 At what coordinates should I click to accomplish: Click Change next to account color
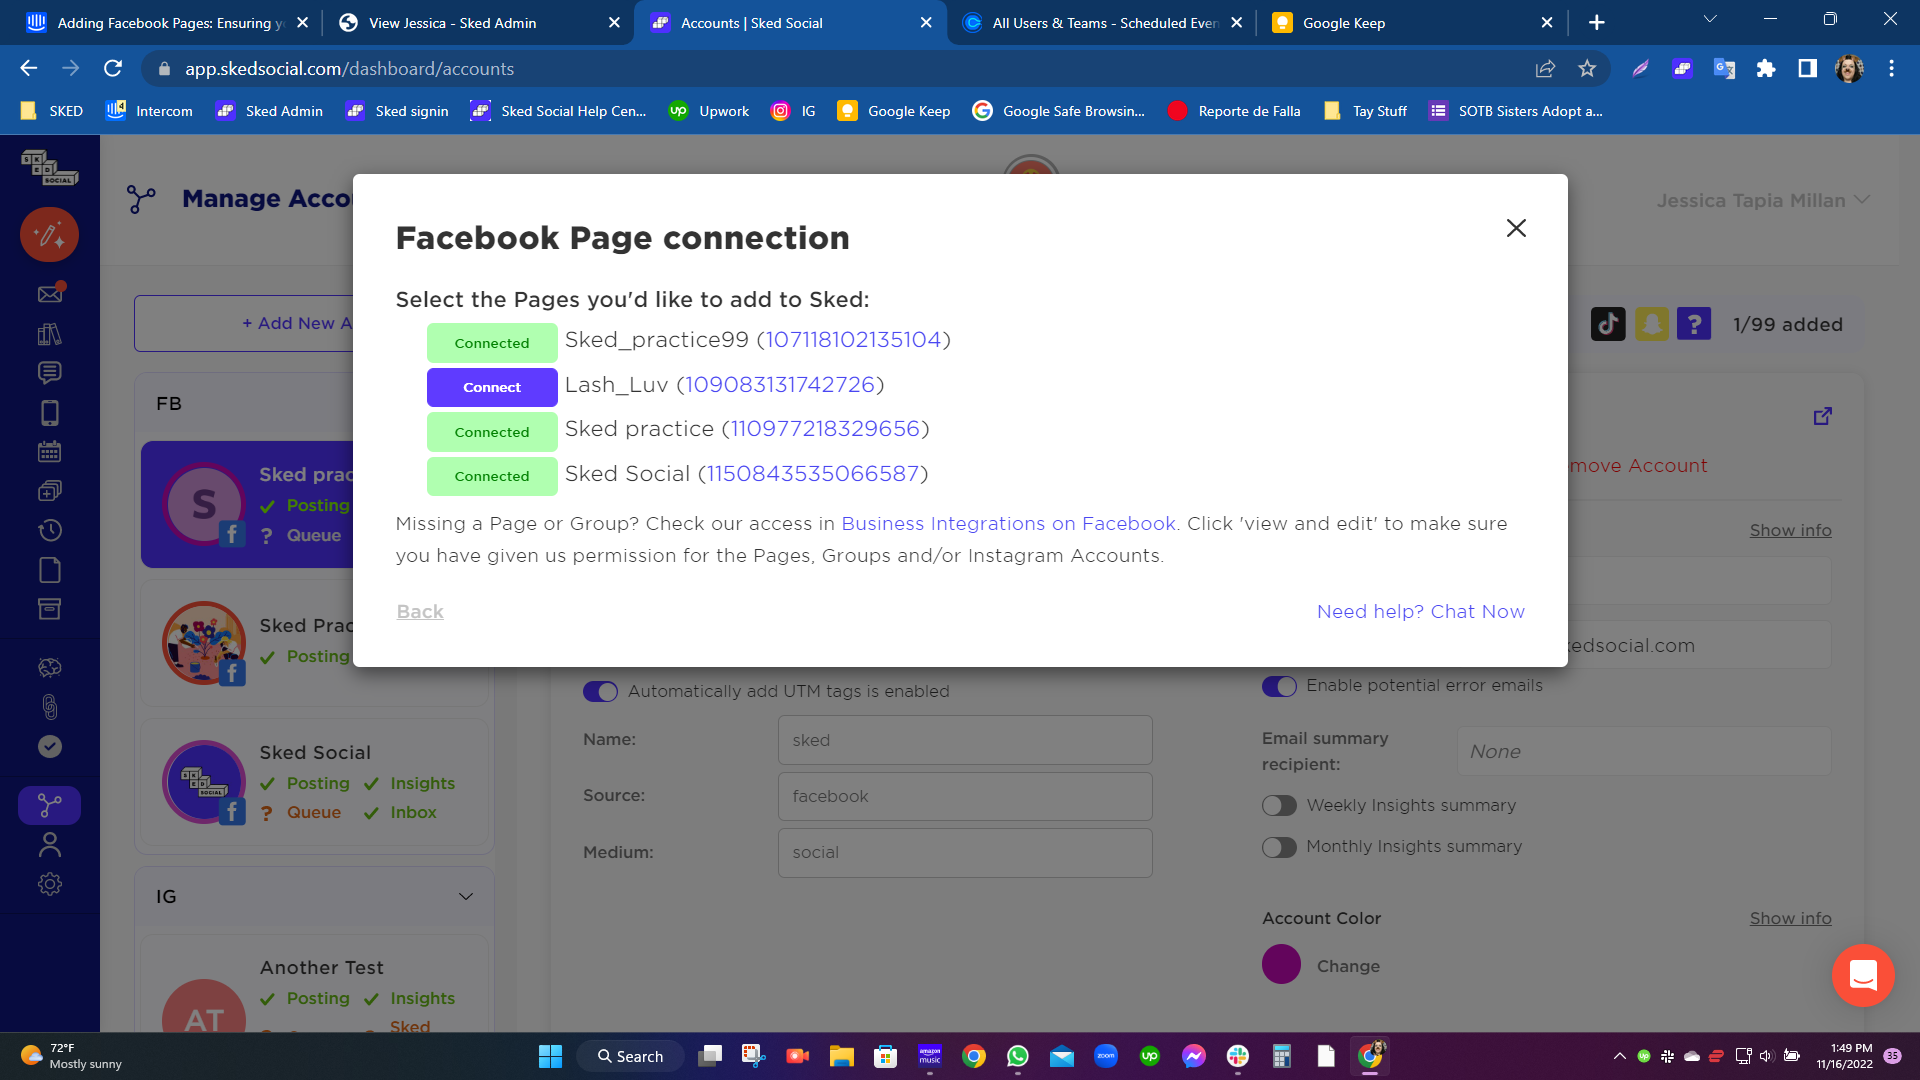tap(1348, 966)
